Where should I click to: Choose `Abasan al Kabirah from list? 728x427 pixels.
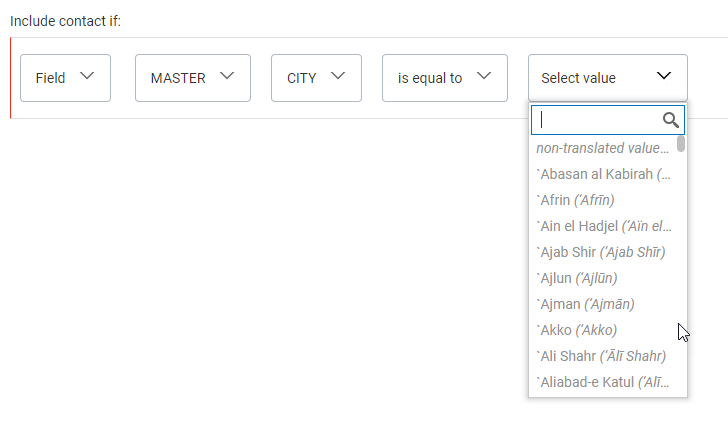point(603,174)
